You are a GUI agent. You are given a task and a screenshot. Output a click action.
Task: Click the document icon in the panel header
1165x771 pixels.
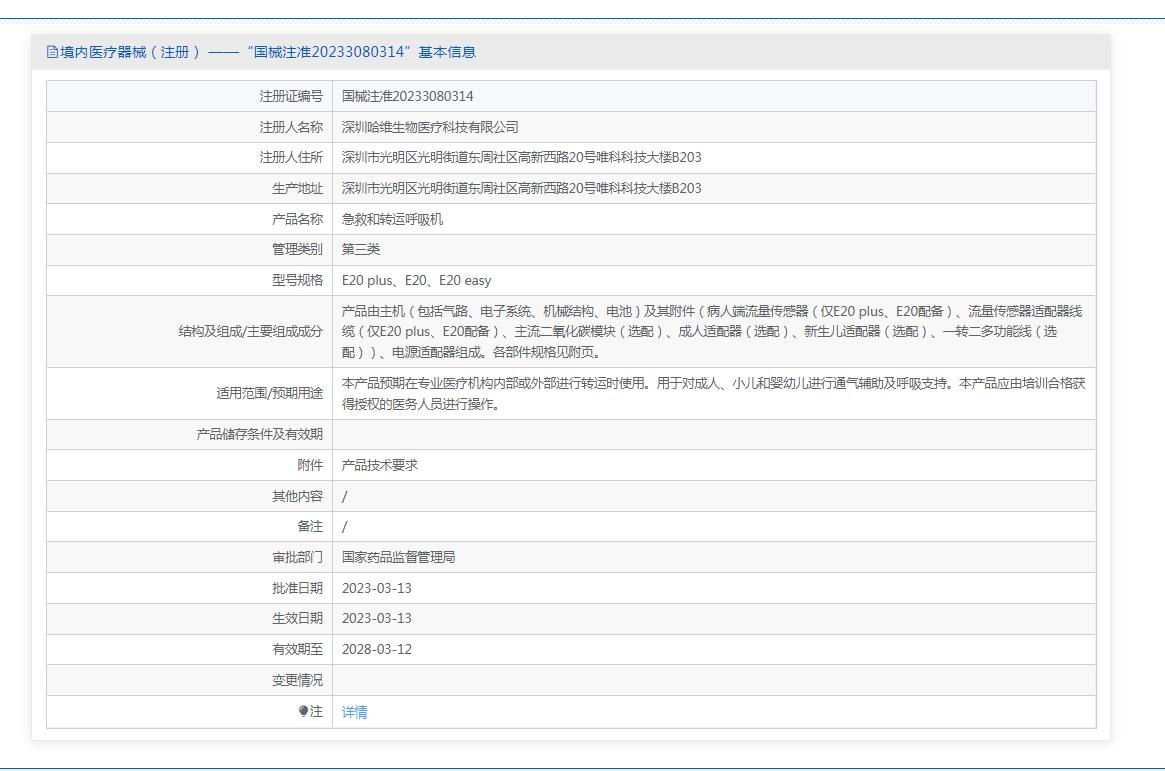pos(52,52)
